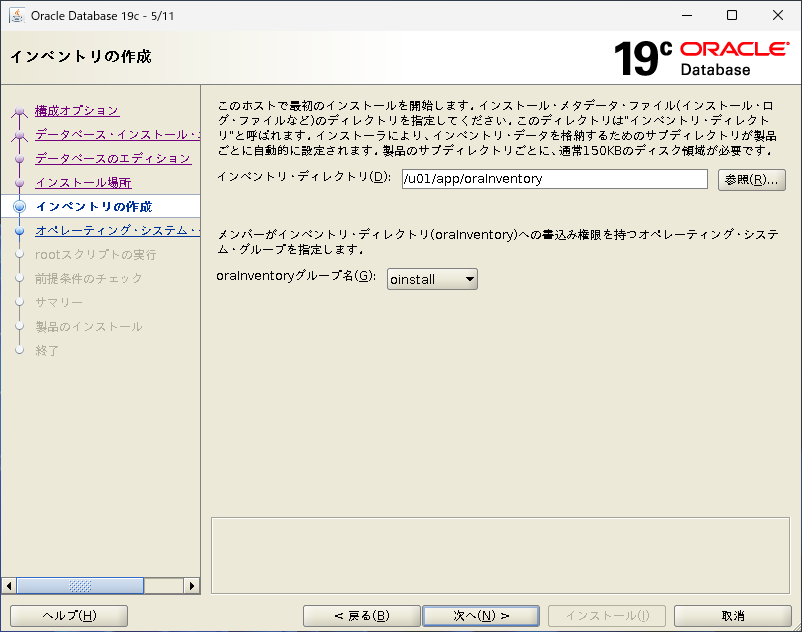
Task: Click the sidebar horizontal scrollbar thumb
Action: 80,585
